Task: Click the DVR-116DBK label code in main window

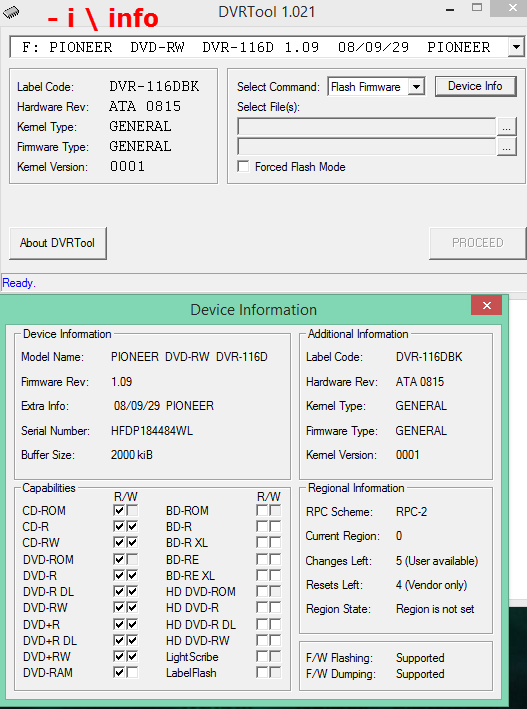Action: click(x=154, y=87)
